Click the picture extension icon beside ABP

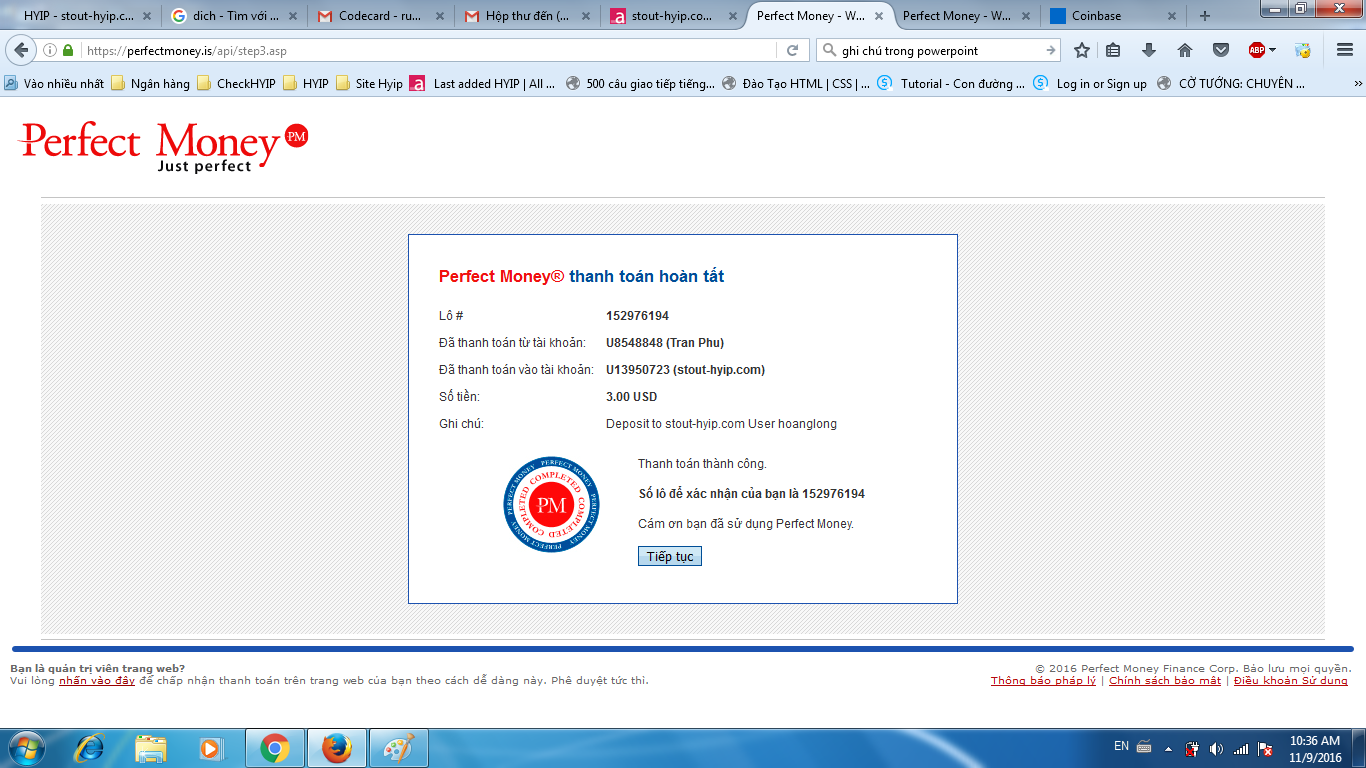1302,50
